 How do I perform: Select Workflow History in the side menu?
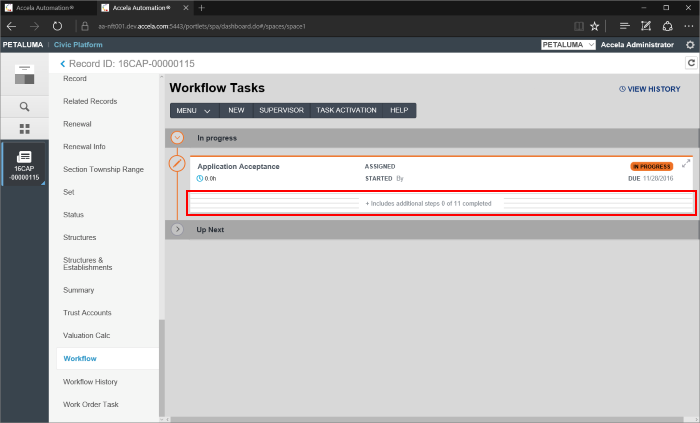pos(90,381)
